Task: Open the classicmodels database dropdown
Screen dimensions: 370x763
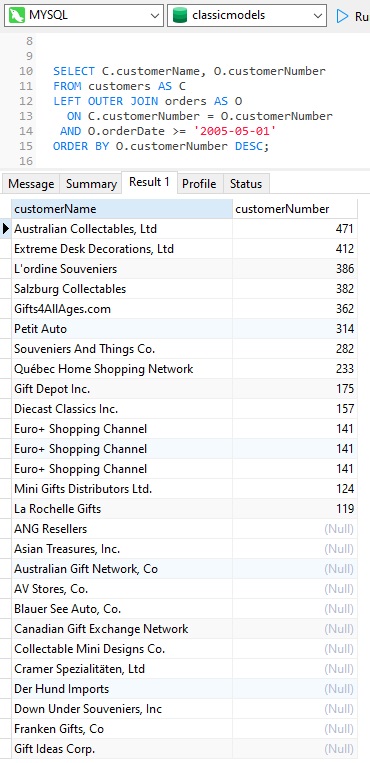Action: point(247,16)
